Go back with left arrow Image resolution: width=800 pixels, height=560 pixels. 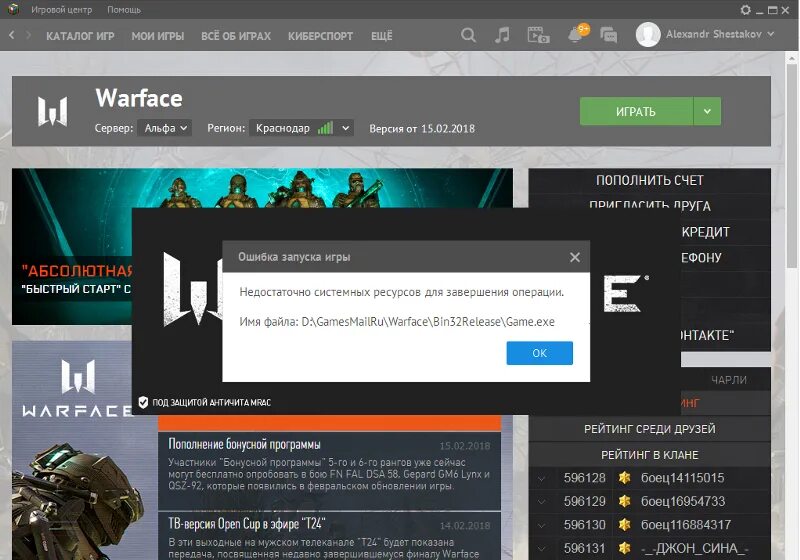point(12,35)
